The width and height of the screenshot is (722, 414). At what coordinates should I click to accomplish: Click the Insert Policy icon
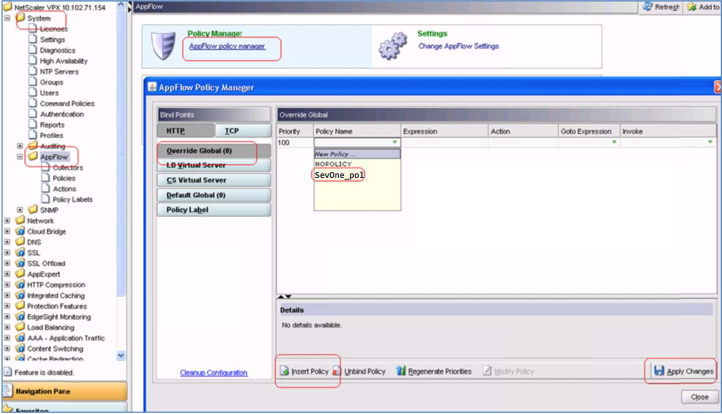pyautogui.click(x=285, y=371)
